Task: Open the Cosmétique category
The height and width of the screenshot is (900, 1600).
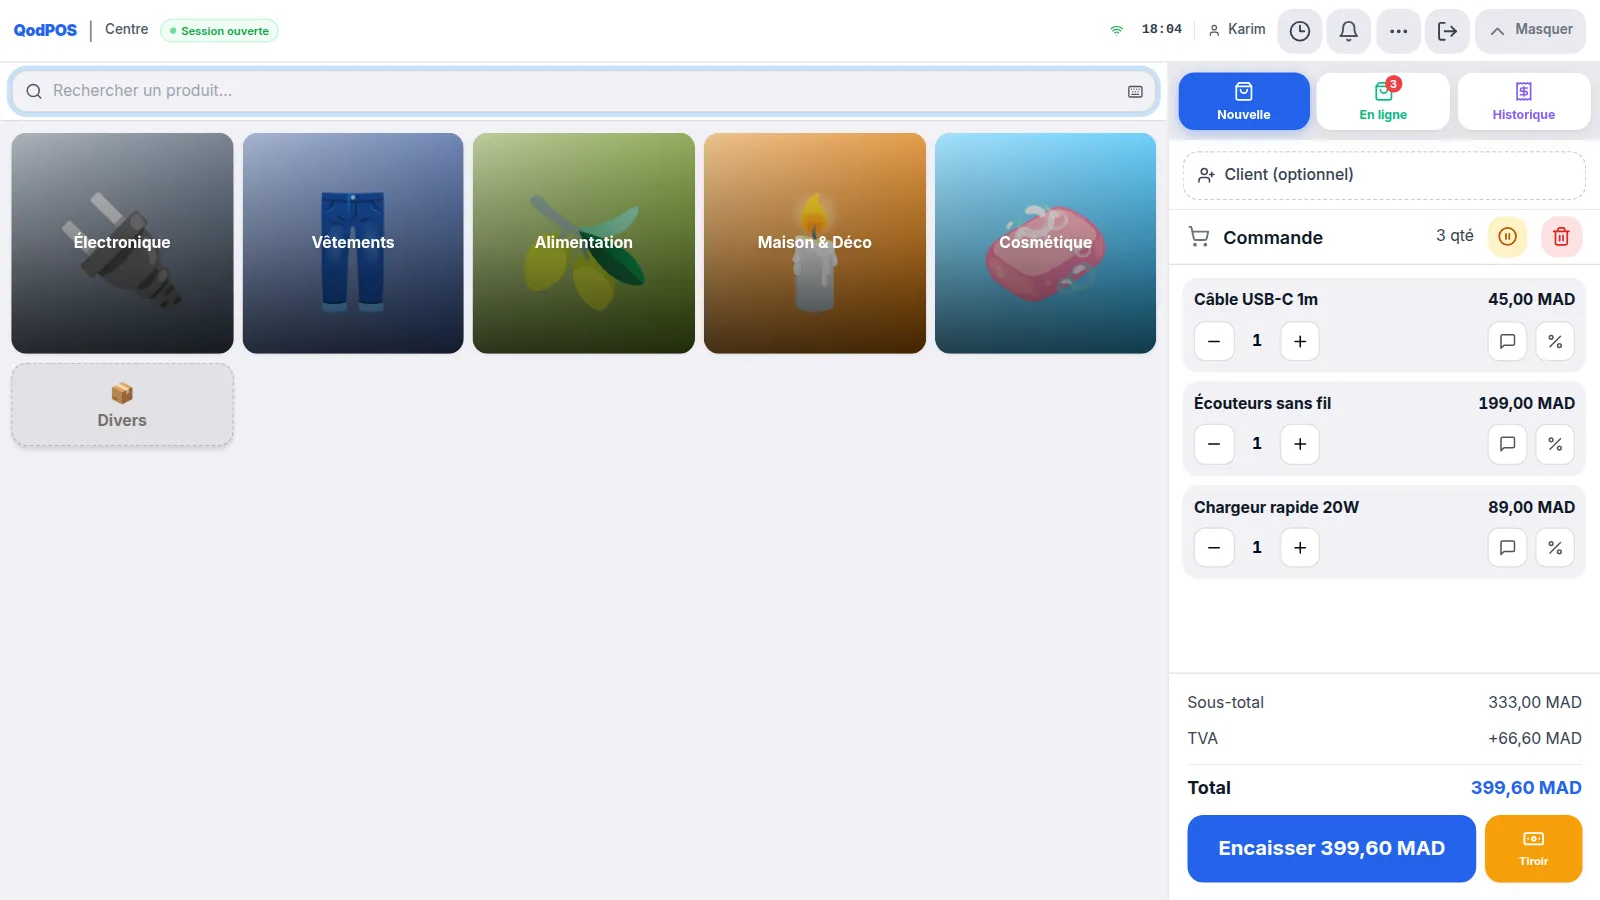Action: 1046,243
